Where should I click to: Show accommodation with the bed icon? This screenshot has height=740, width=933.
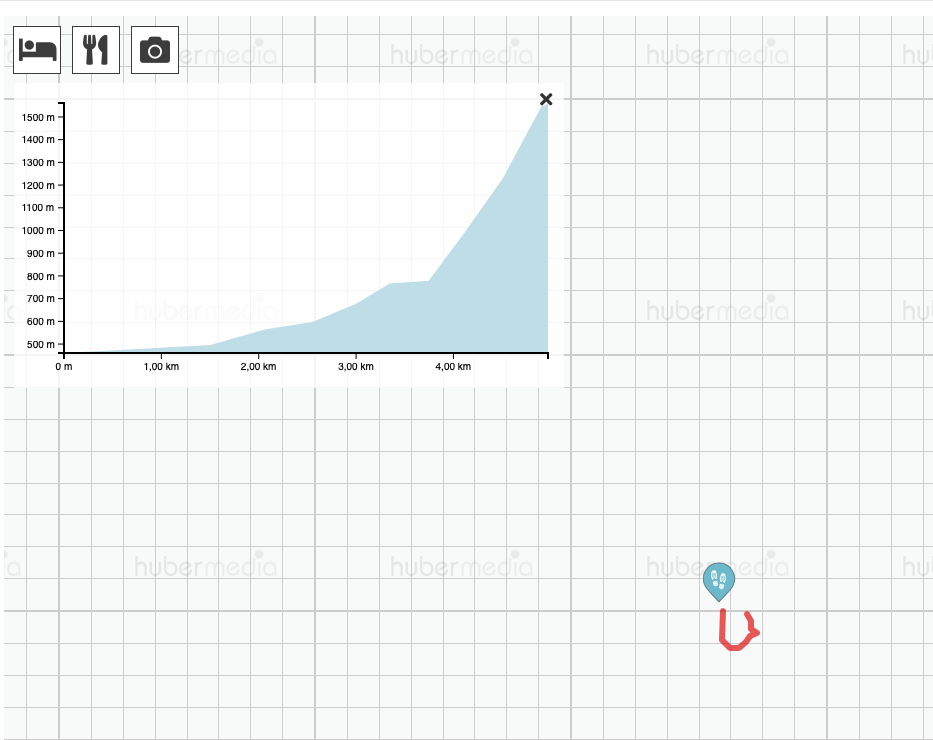(x=37, y=50)
